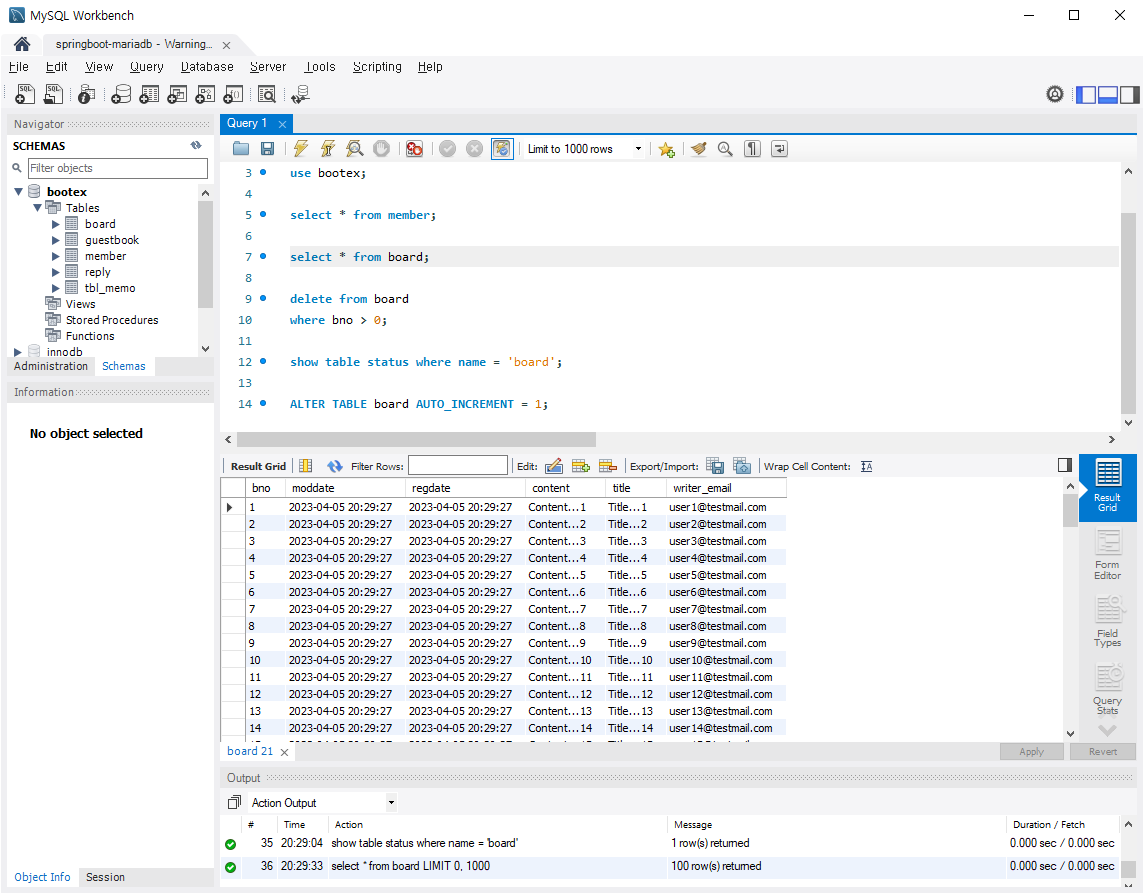The width and height of the screenshot is (1144, 894).
Task: Expand the reply table node
Action: click(55, 272)
